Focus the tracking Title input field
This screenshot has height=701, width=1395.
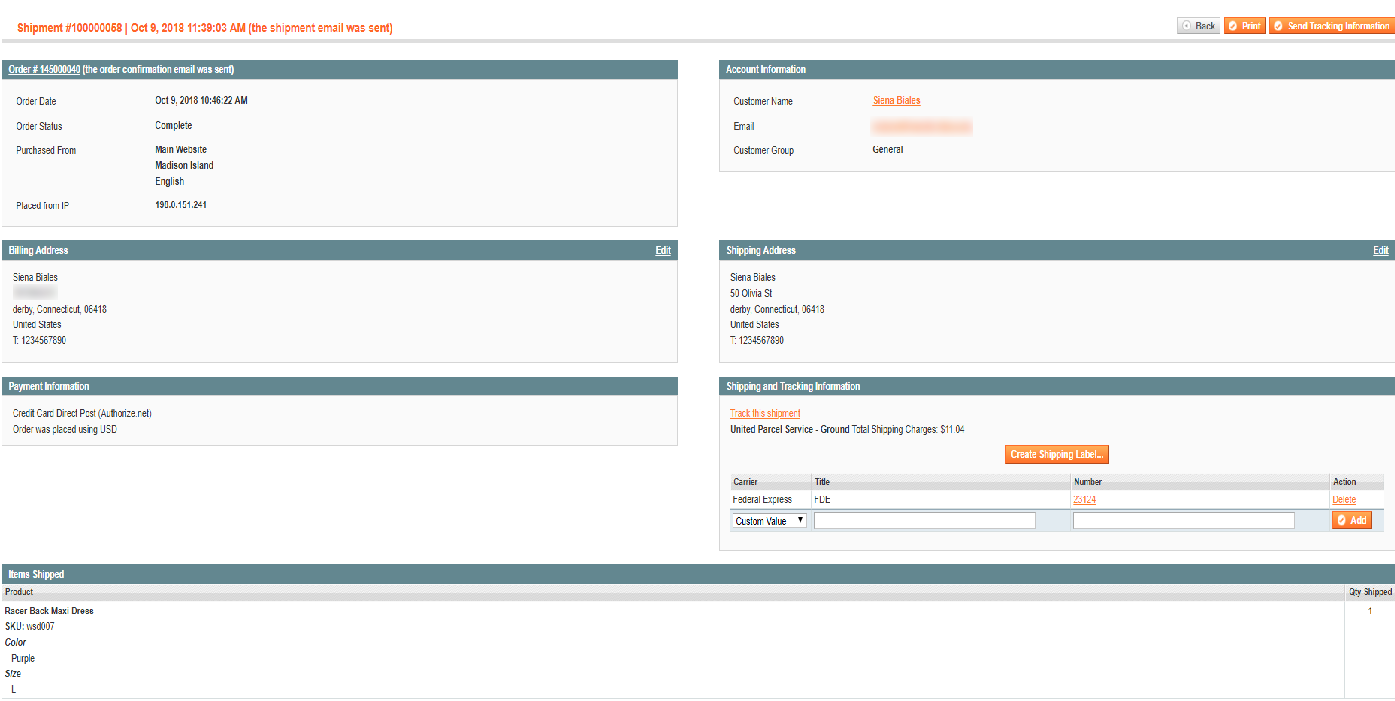924,521
